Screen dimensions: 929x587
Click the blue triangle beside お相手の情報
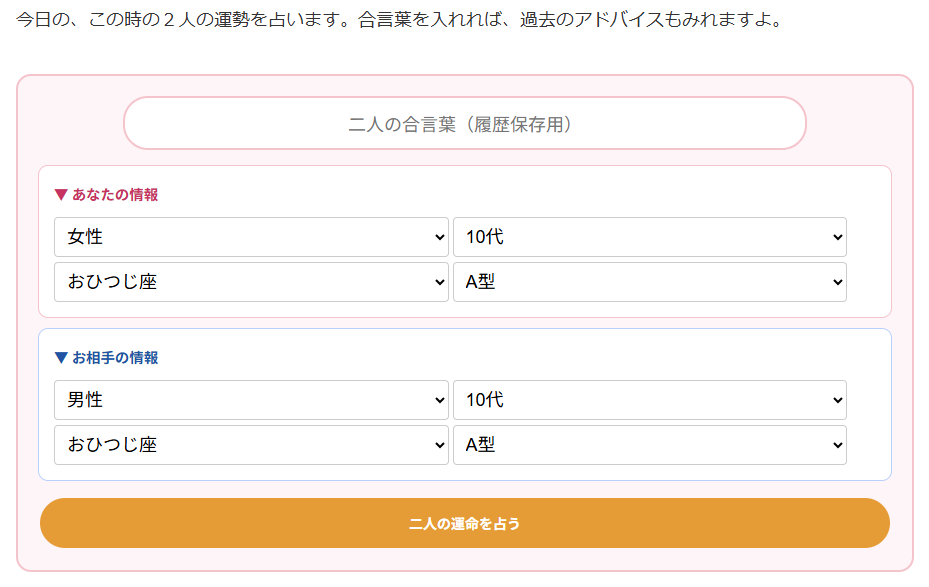coord(61,358)
